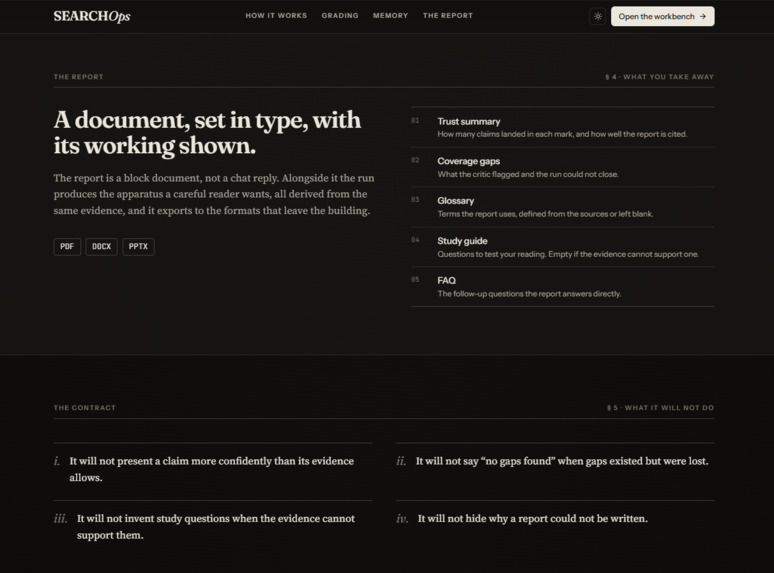Screen dimensions: 774x573
Task: Select the PPTX export badge
Action: pyautogui.click(x=138, y=246)
